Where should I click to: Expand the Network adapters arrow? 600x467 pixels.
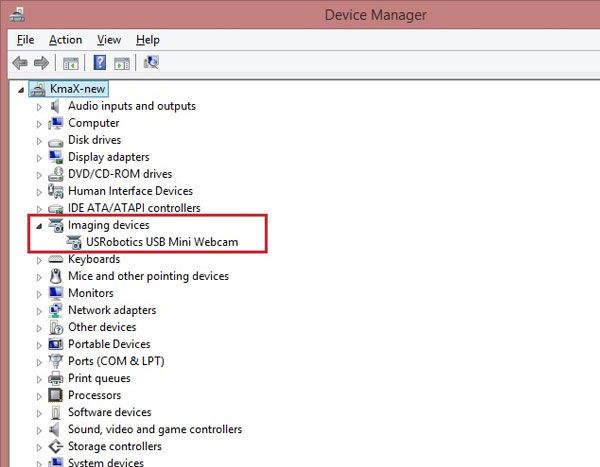pos(39,312)
